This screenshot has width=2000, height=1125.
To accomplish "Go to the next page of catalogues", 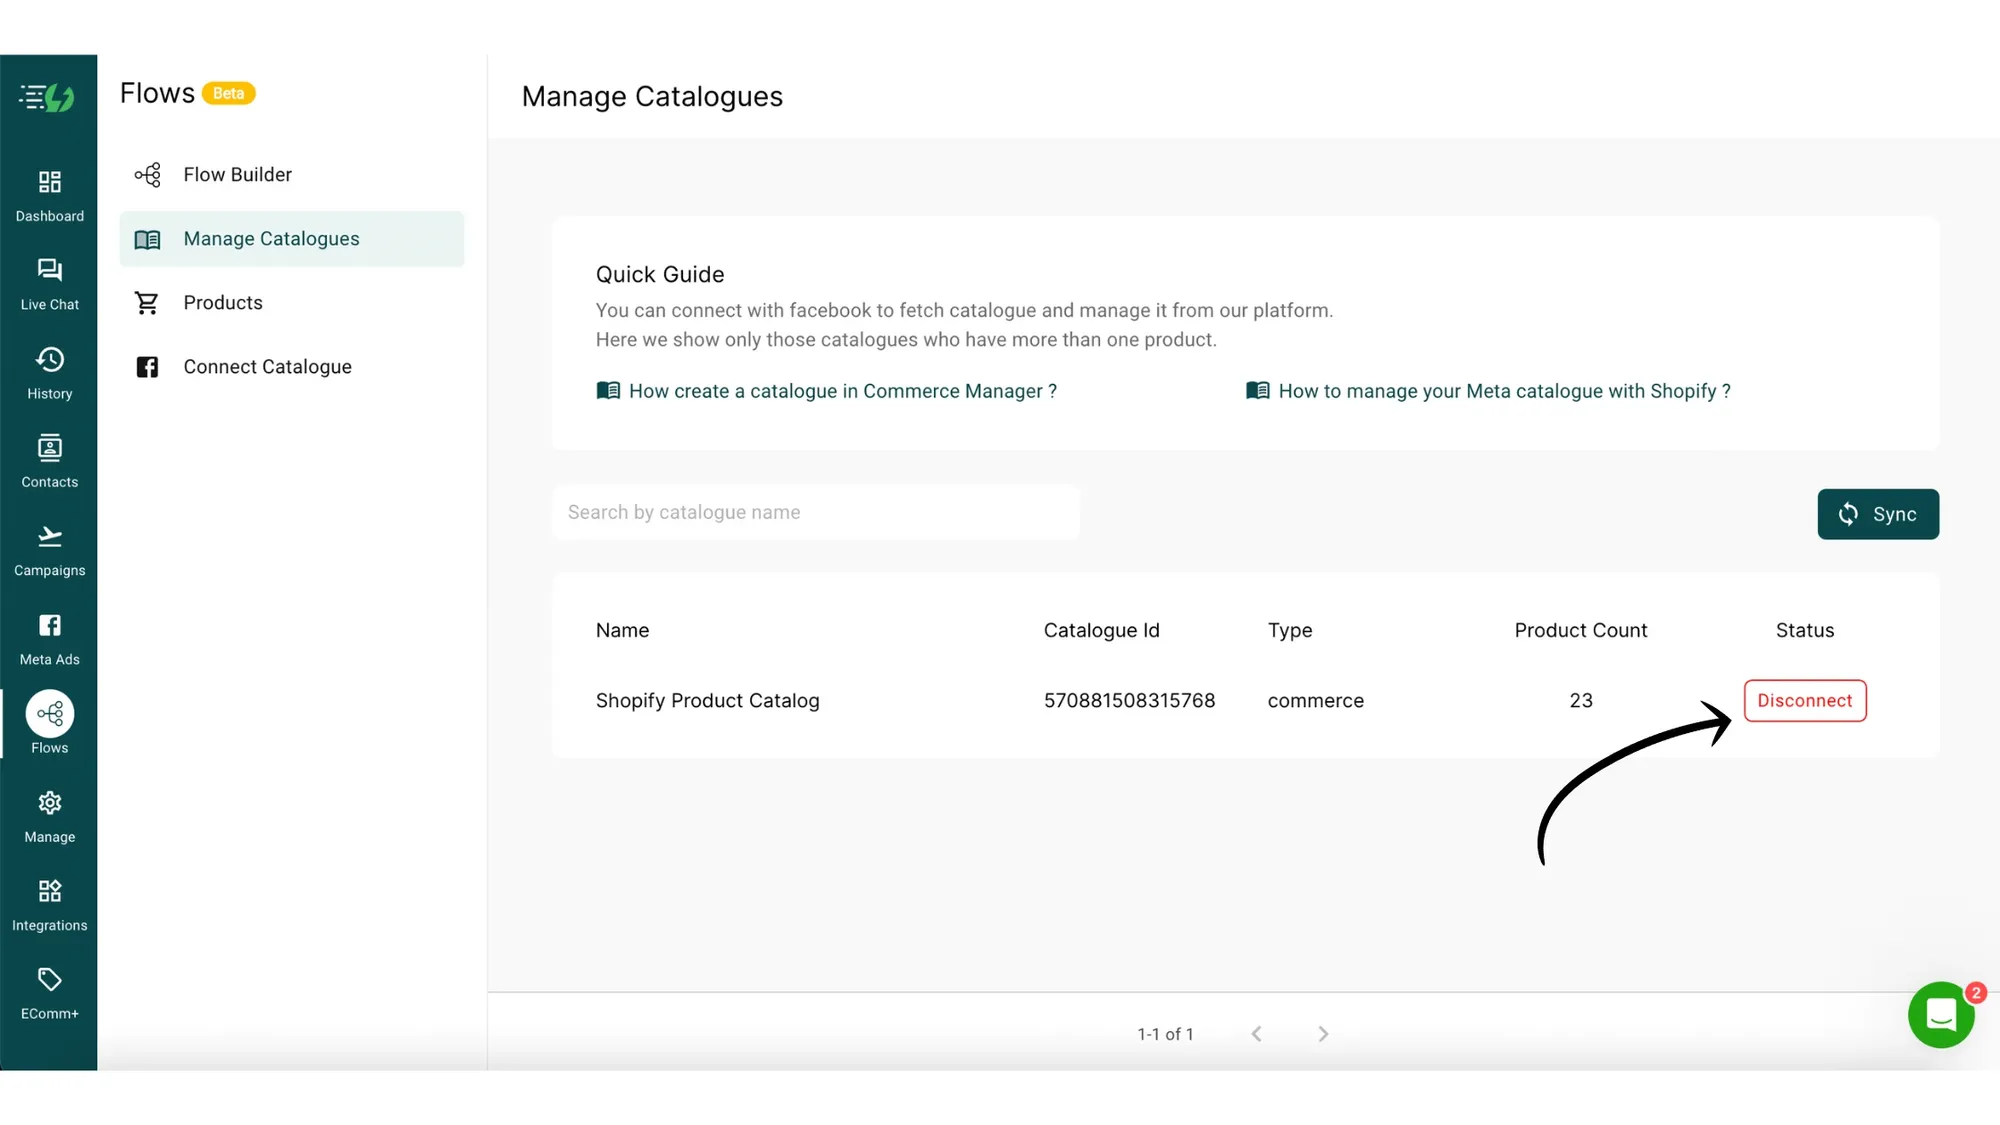I will pos(1322,1034).
